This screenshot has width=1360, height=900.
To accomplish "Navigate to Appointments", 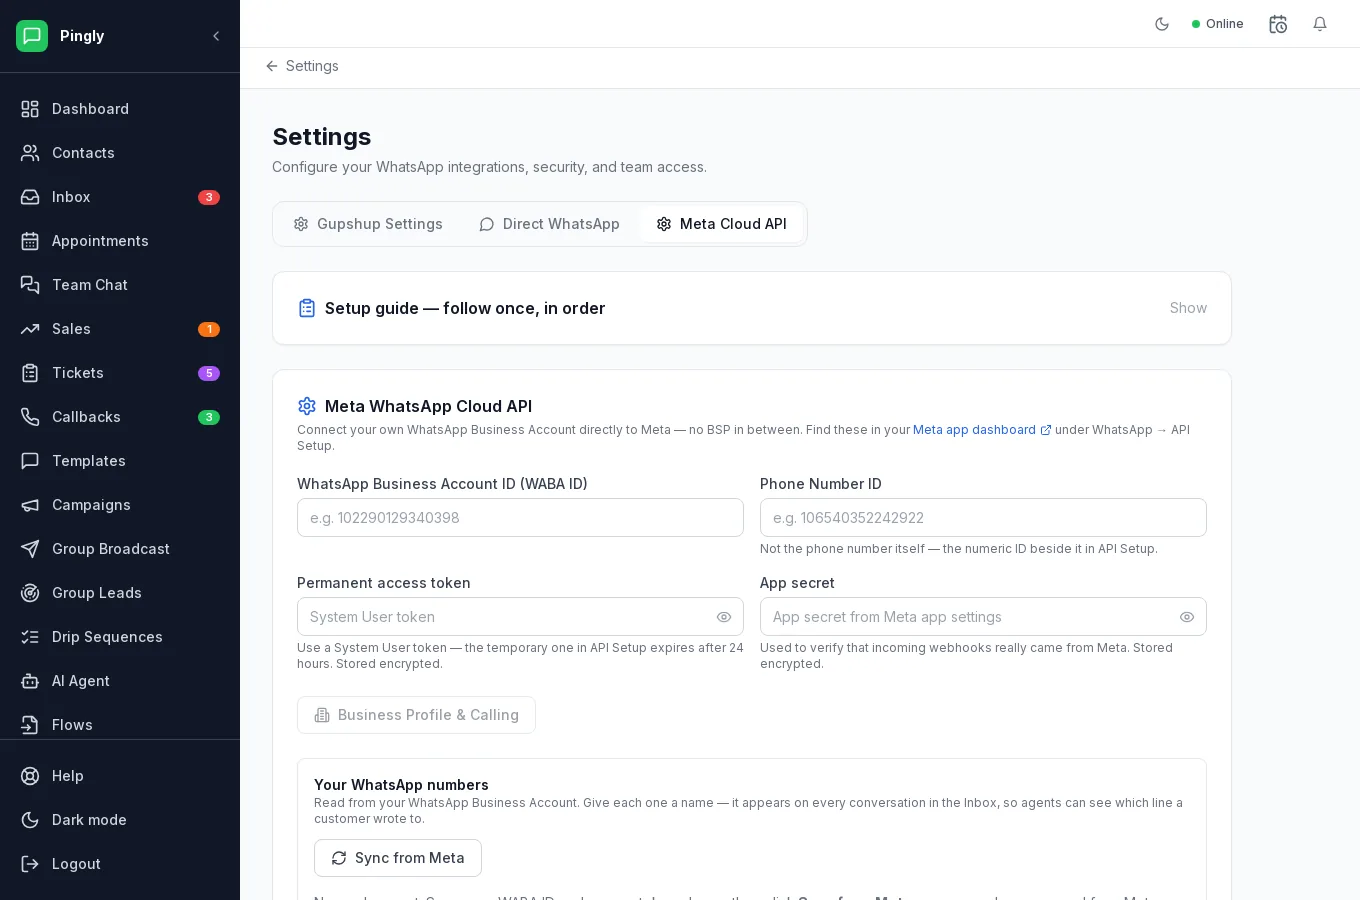I will (120, 241).
